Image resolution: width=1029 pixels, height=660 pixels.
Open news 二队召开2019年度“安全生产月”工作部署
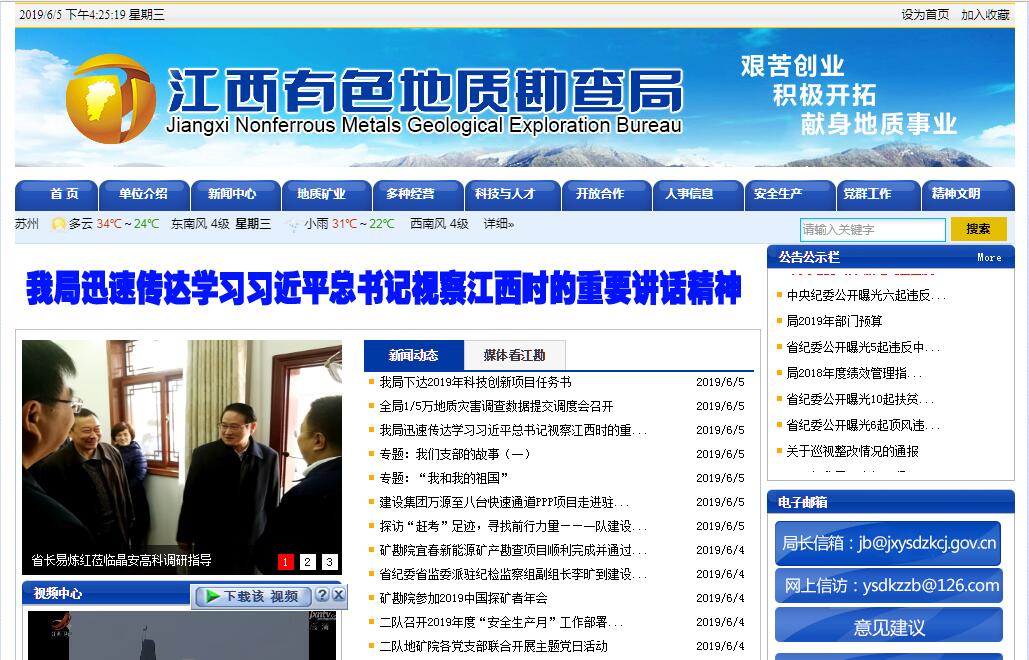[501, 622]
